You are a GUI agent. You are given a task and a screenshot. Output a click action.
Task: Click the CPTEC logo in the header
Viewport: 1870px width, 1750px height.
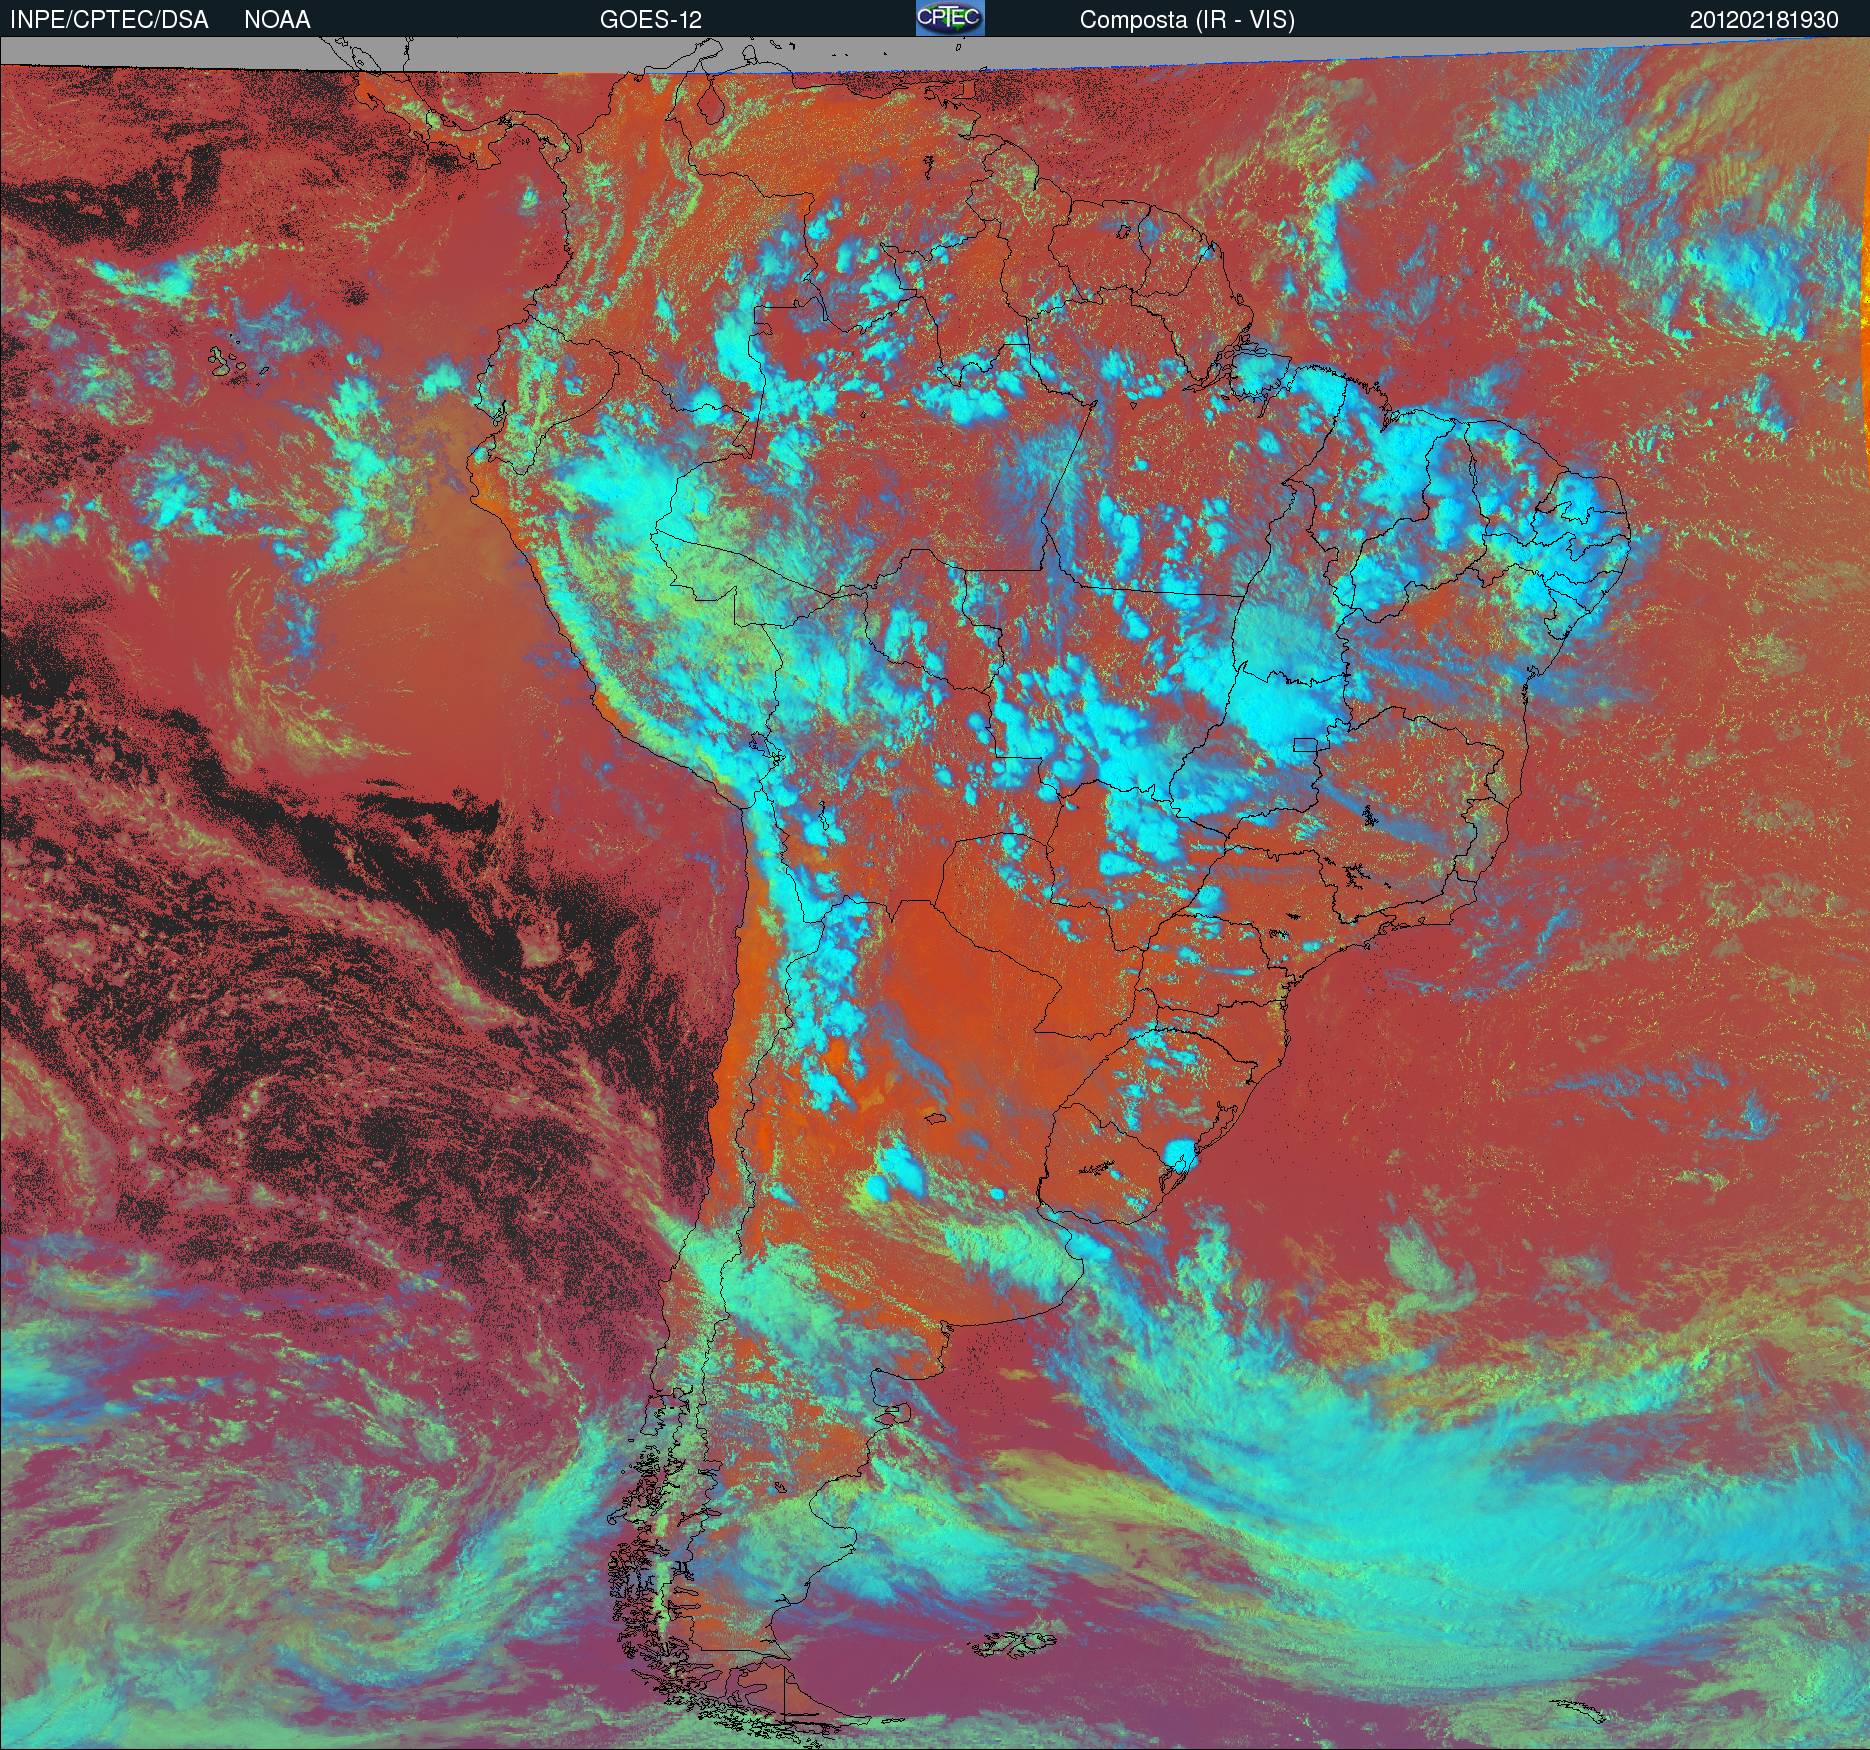950,18
